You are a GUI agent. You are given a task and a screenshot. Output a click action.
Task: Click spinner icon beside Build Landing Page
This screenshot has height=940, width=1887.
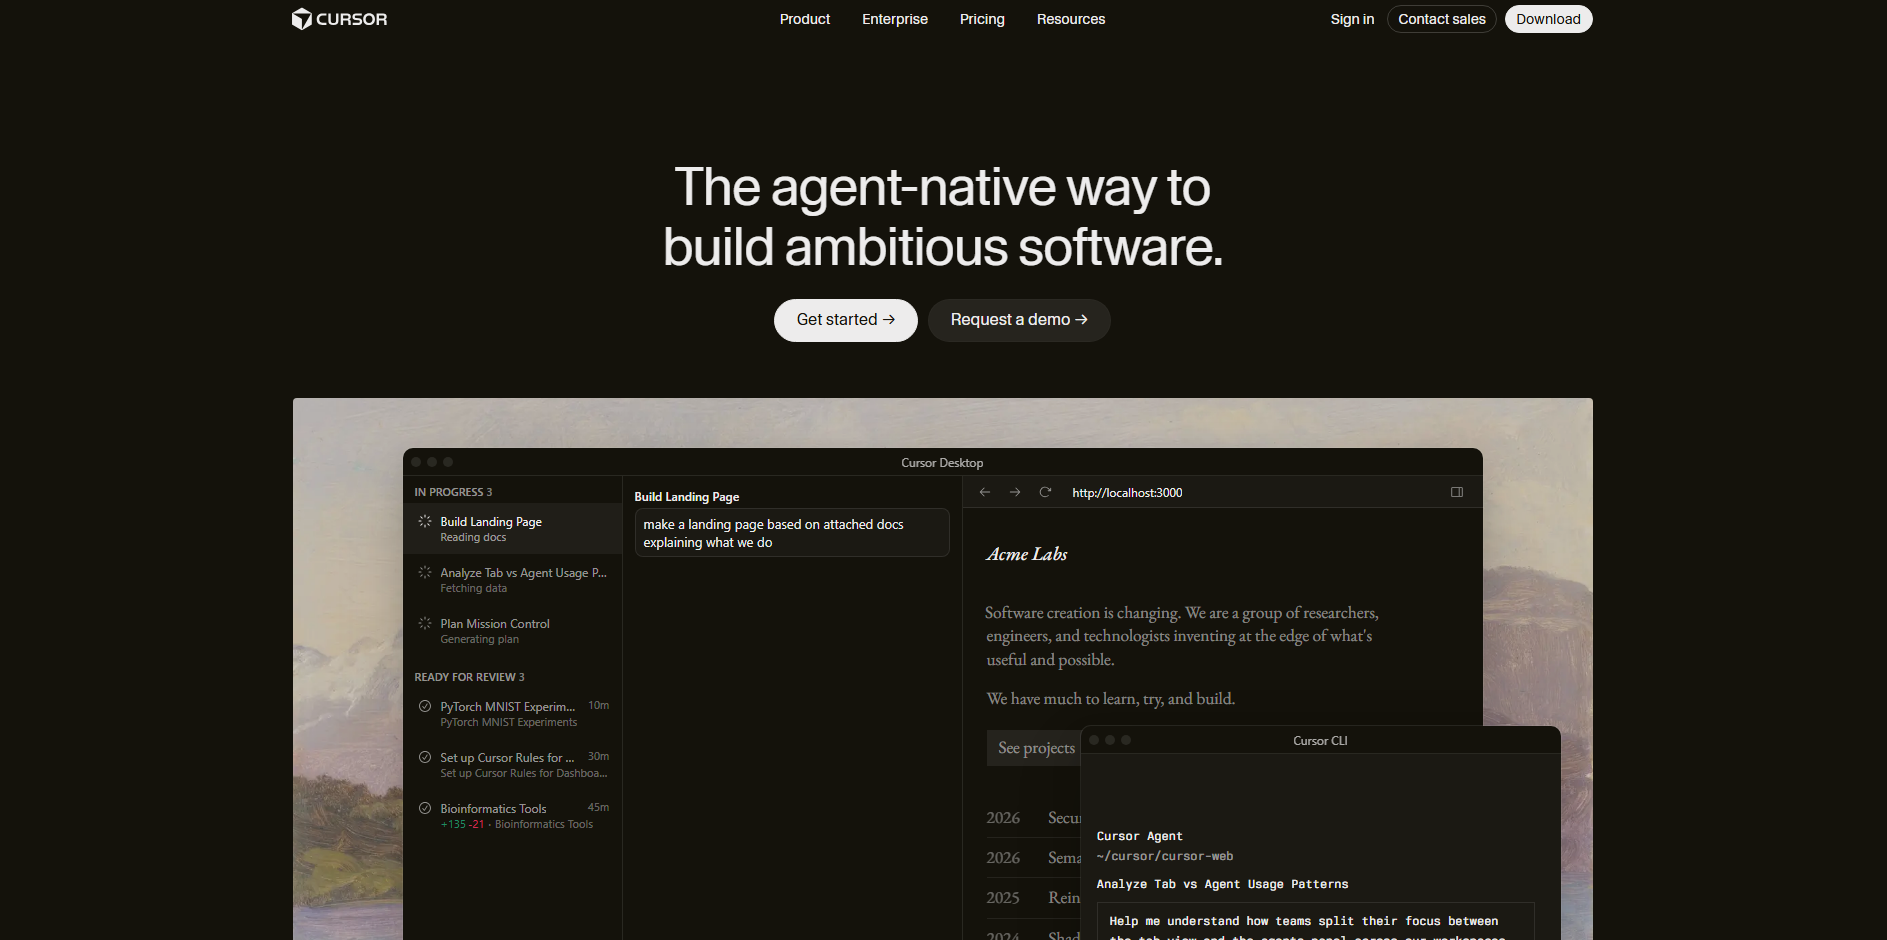(x=425, y=521)
